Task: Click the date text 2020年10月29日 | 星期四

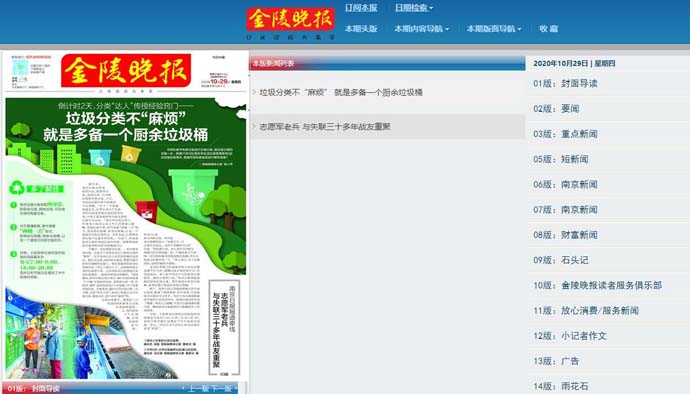Action: (x=574, y=63)
